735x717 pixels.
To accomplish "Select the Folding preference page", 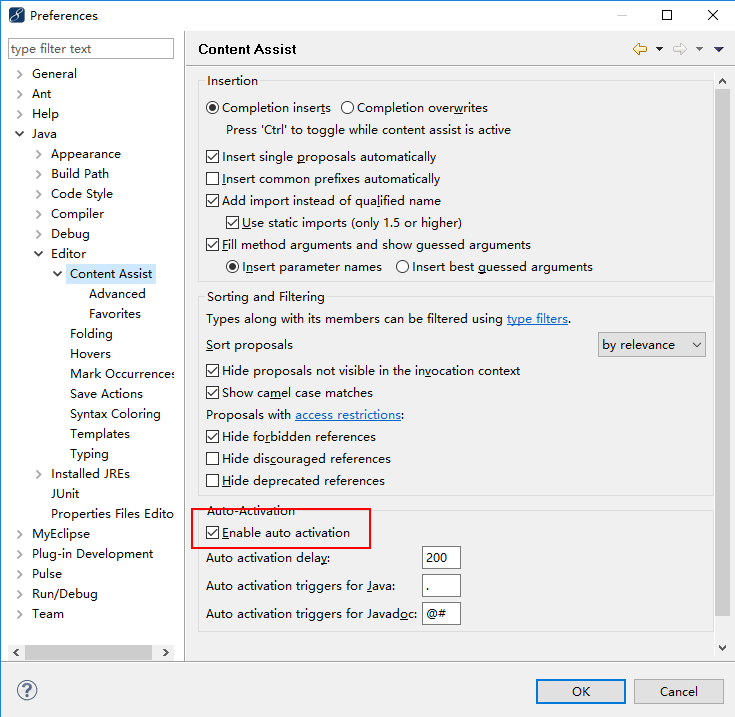I will point(91,334).
